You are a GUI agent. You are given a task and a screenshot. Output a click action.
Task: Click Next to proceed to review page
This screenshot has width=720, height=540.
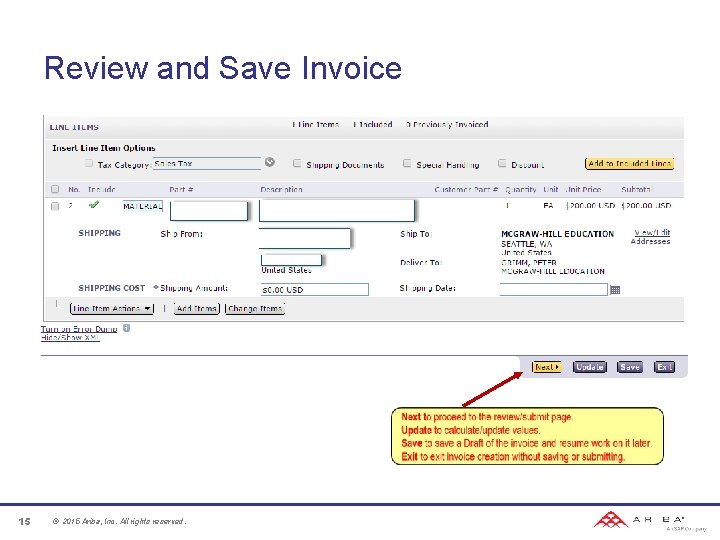[x=546, y=367]
